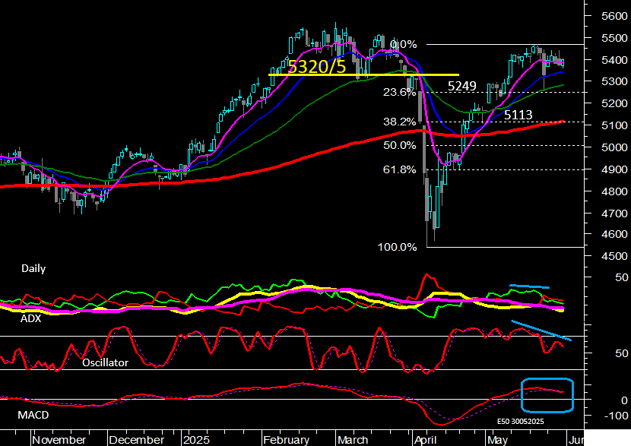This screenshot has height=446, width=631.
Task: Select the ADX indicator label
Action: pos(31,318)
